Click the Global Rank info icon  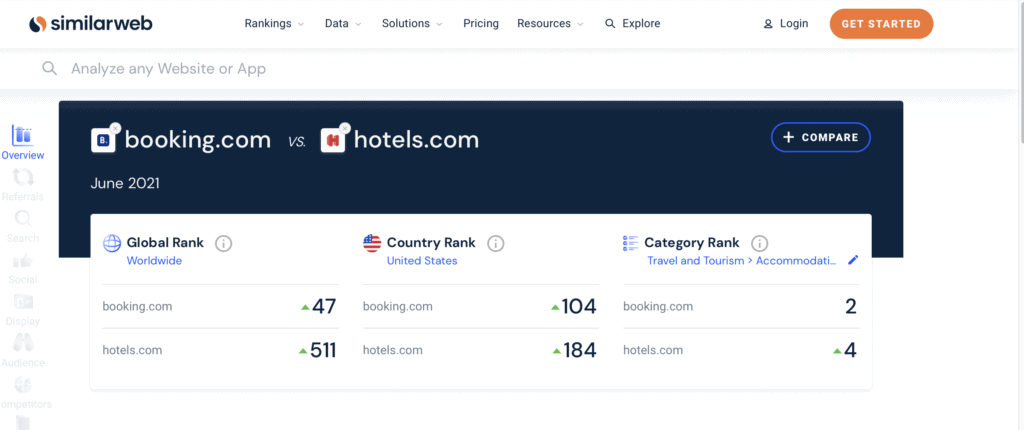pos(224,243)
